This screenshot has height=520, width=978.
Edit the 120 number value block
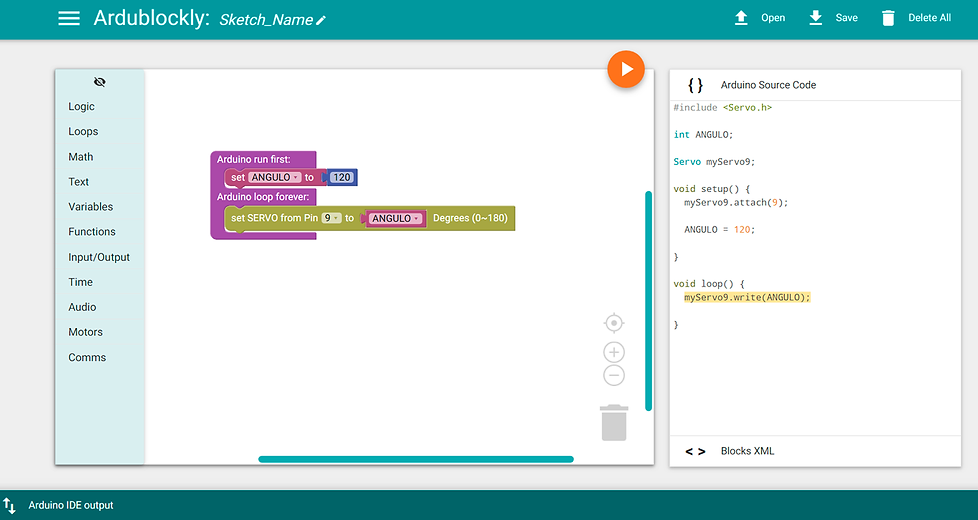point(341,178)
